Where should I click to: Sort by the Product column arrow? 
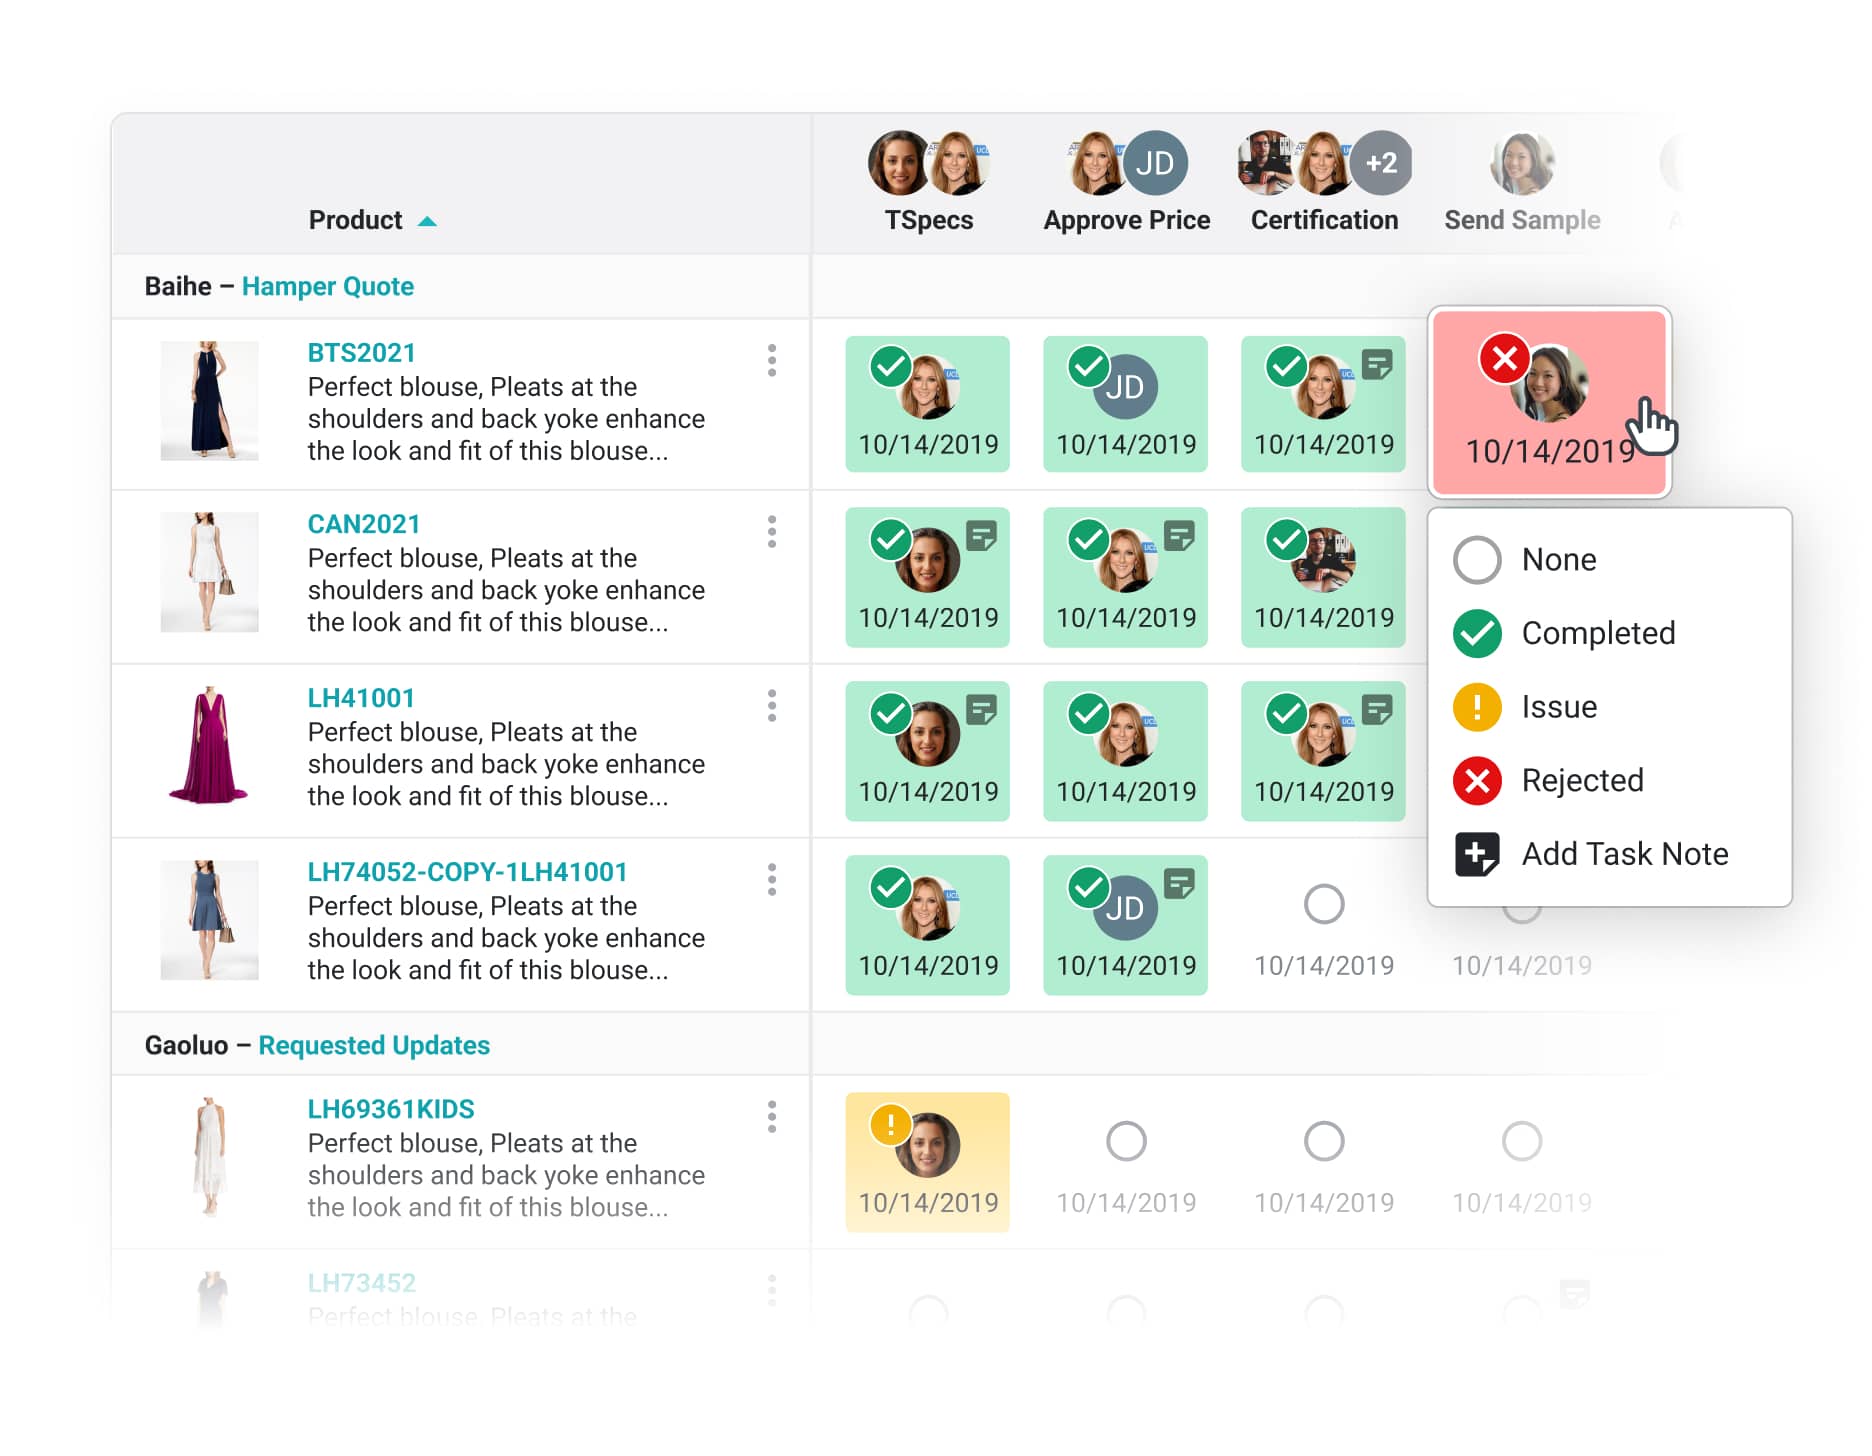click(427, 221)
